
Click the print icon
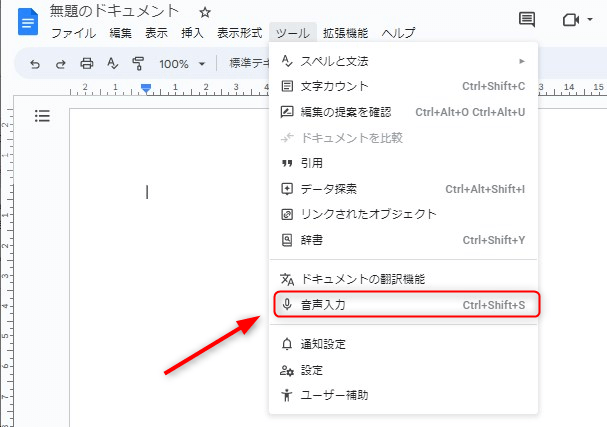tap(86, 63)
